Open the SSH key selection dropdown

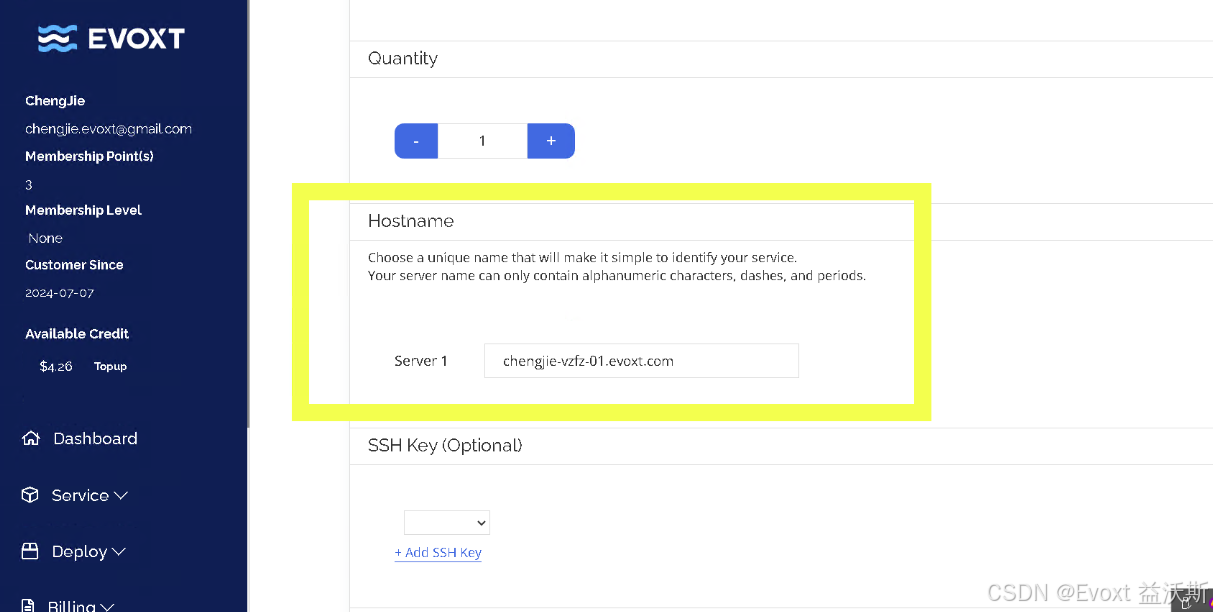(x=446, y=521)
